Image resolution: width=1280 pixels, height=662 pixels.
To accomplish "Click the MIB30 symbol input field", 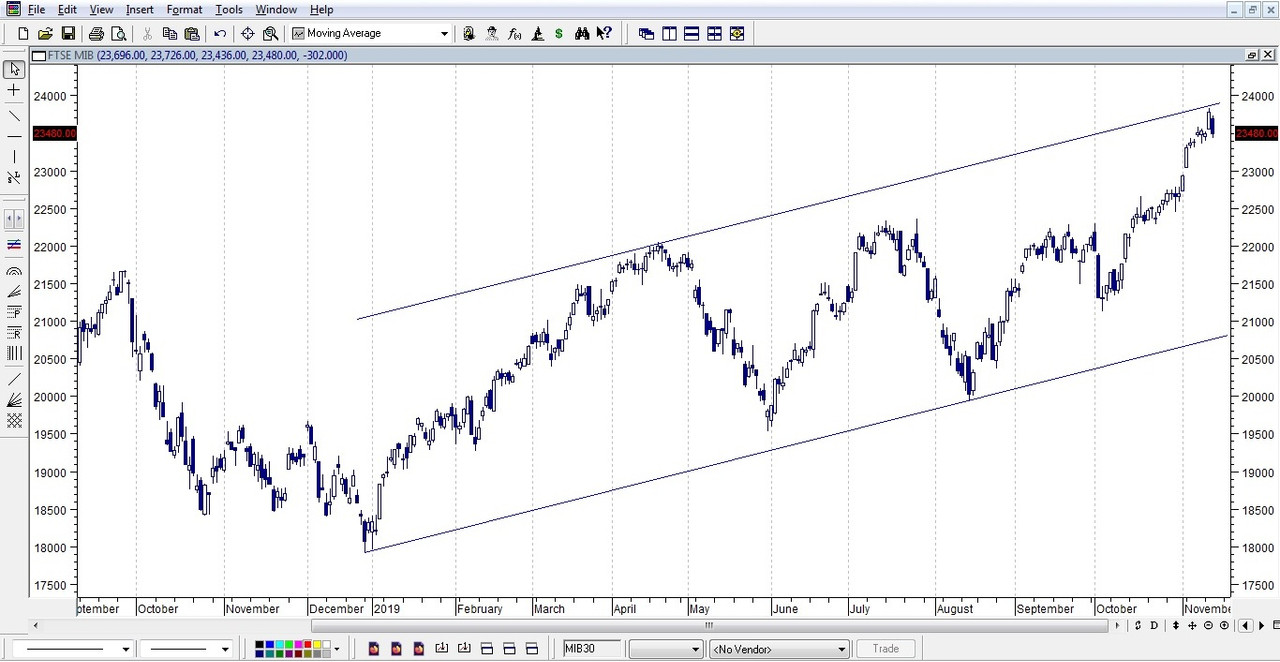I will point(592,649).
